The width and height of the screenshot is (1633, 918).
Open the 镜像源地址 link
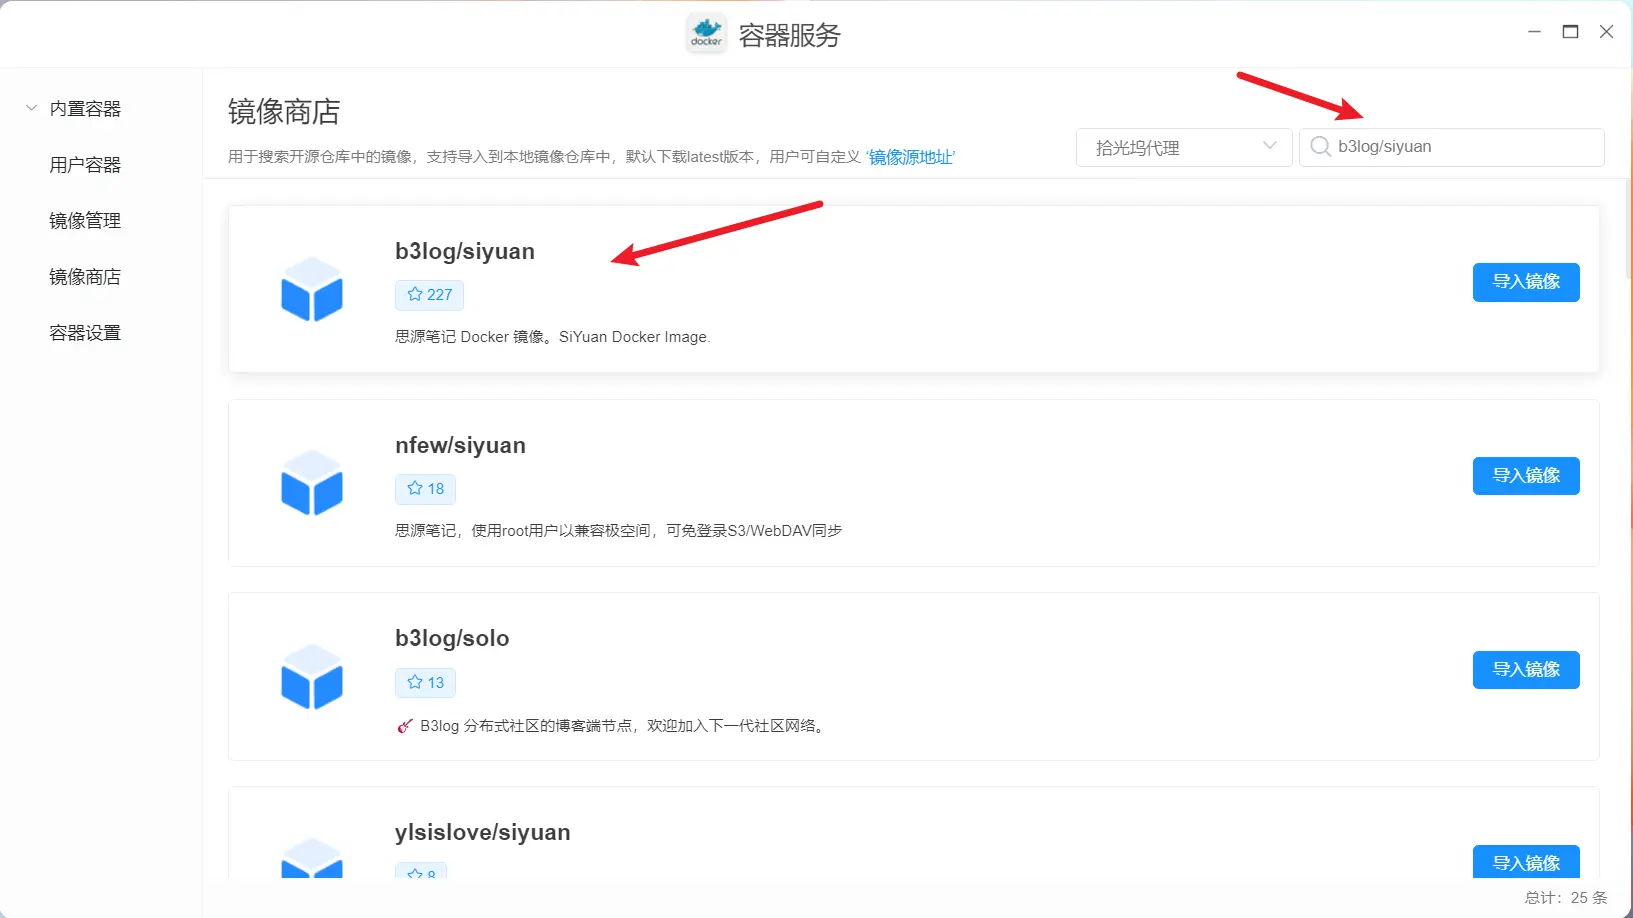910,157
